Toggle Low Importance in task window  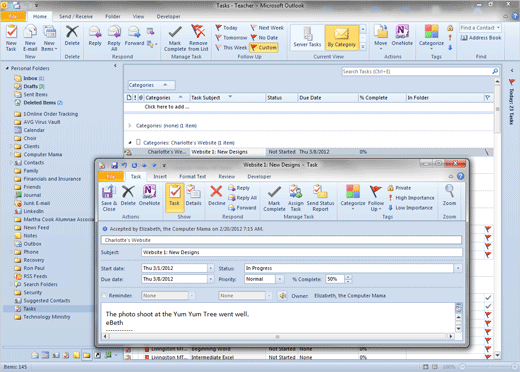tap(410, 208)
